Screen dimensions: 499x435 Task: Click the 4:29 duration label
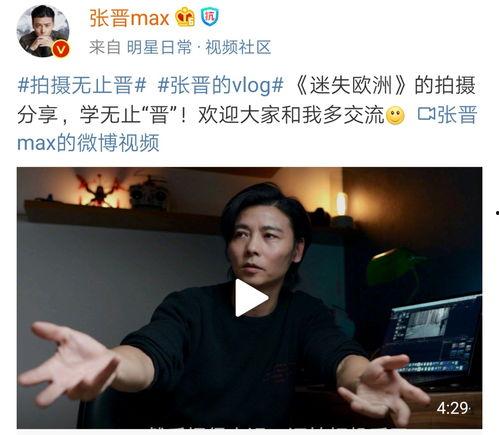click(x=452, y=408)
